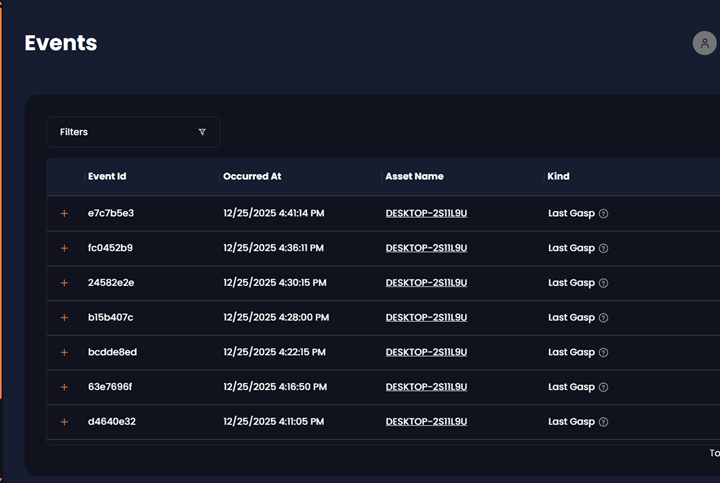
Task: Click help icon beside Last Gasp for b15b407c
Action: pyautogui.click(x=603, y=318)
